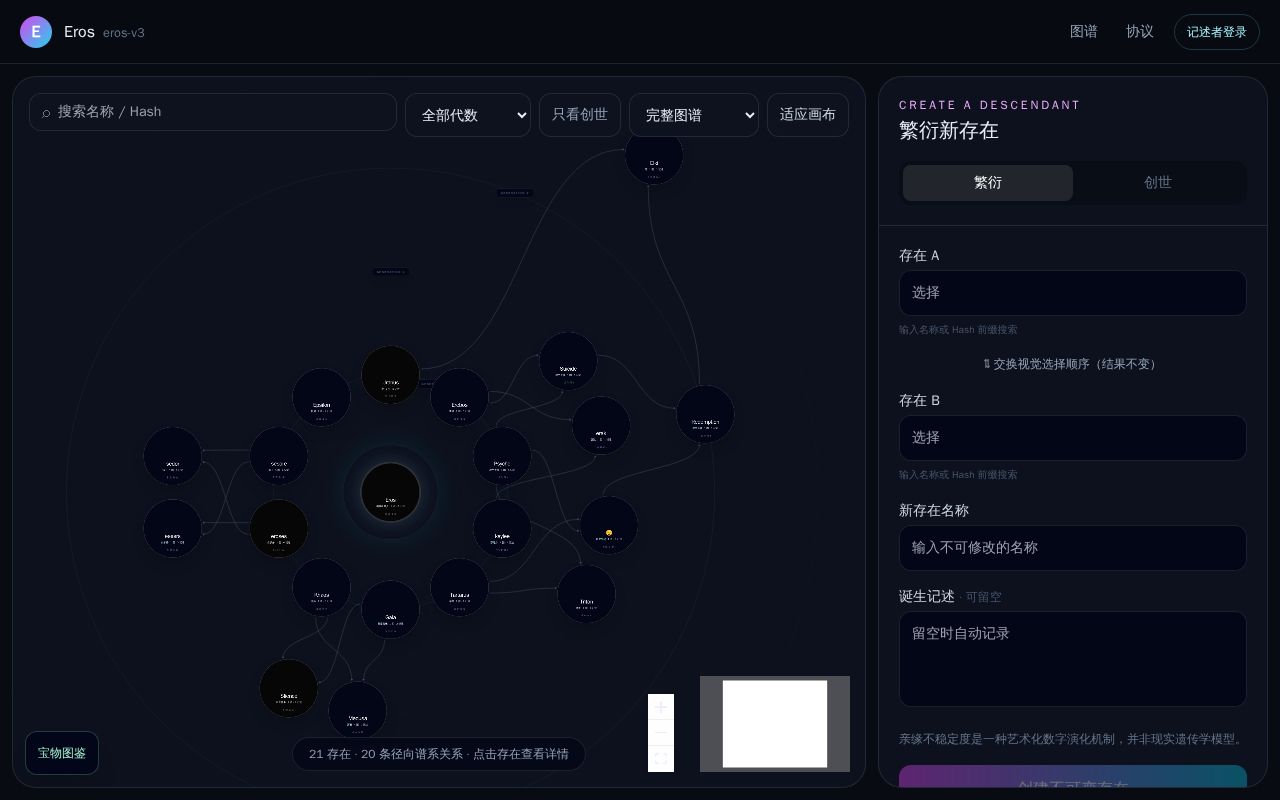Zoom out on the graph canvas
1280x800 pixels.
(x=661, y=733)
